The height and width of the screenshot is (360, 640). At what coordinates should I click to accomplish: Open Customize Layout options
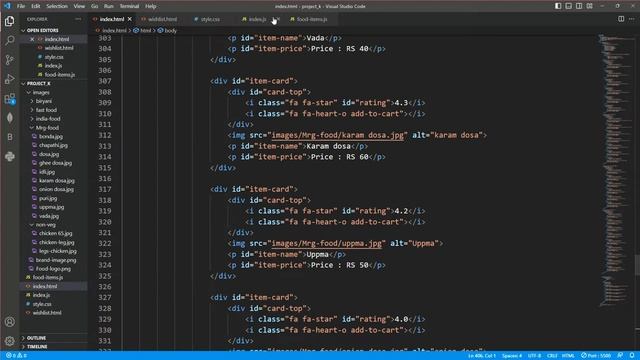[x=589, y=6]
